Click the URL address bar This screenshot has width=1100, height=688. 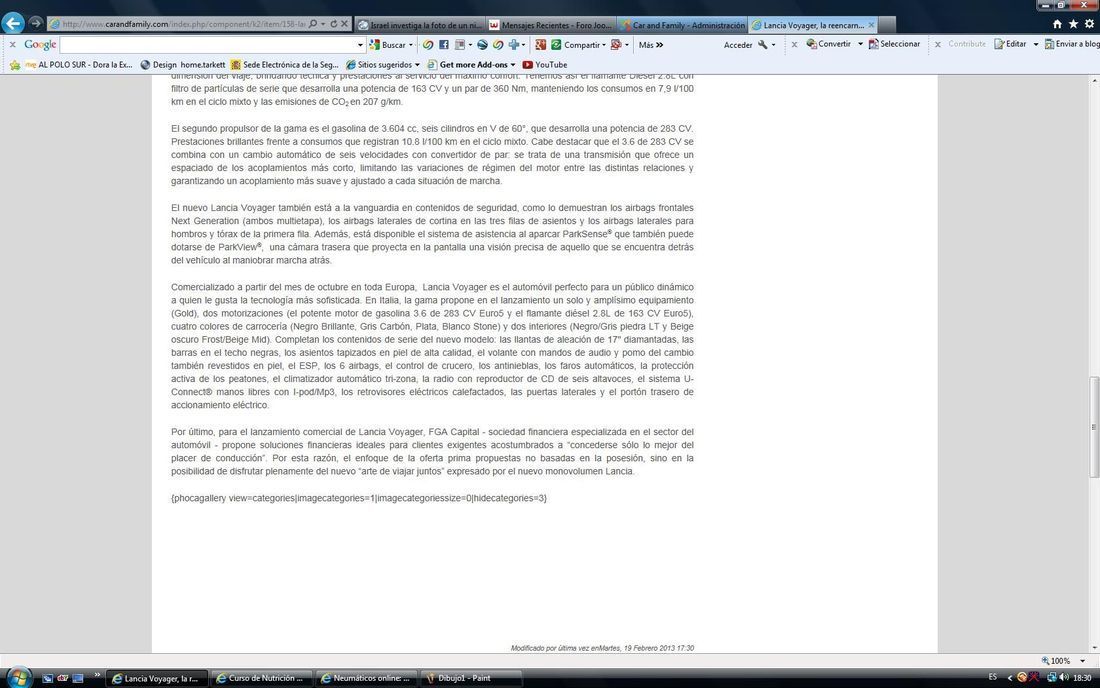tap(178, 24)
